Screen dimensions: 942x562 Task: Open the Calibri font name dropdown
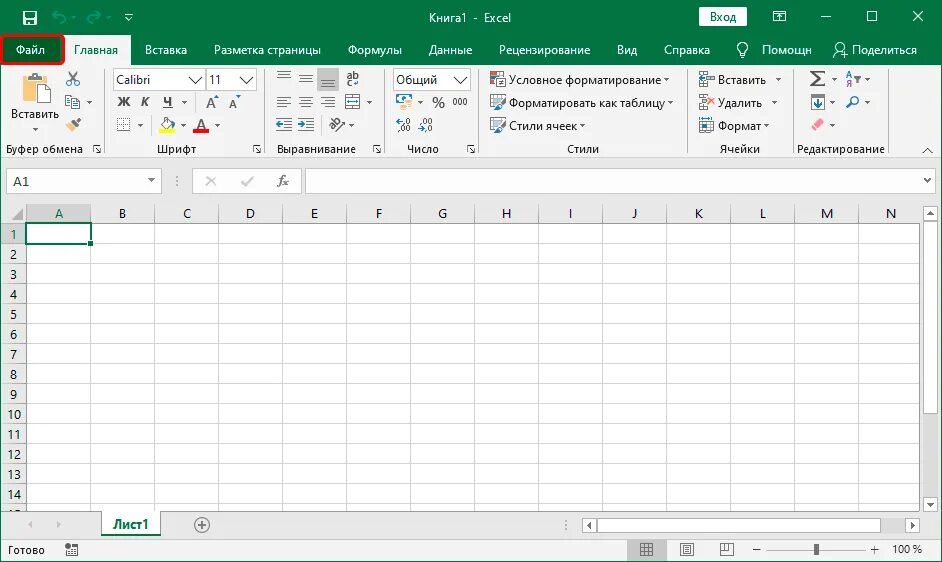tap(195, 80)
